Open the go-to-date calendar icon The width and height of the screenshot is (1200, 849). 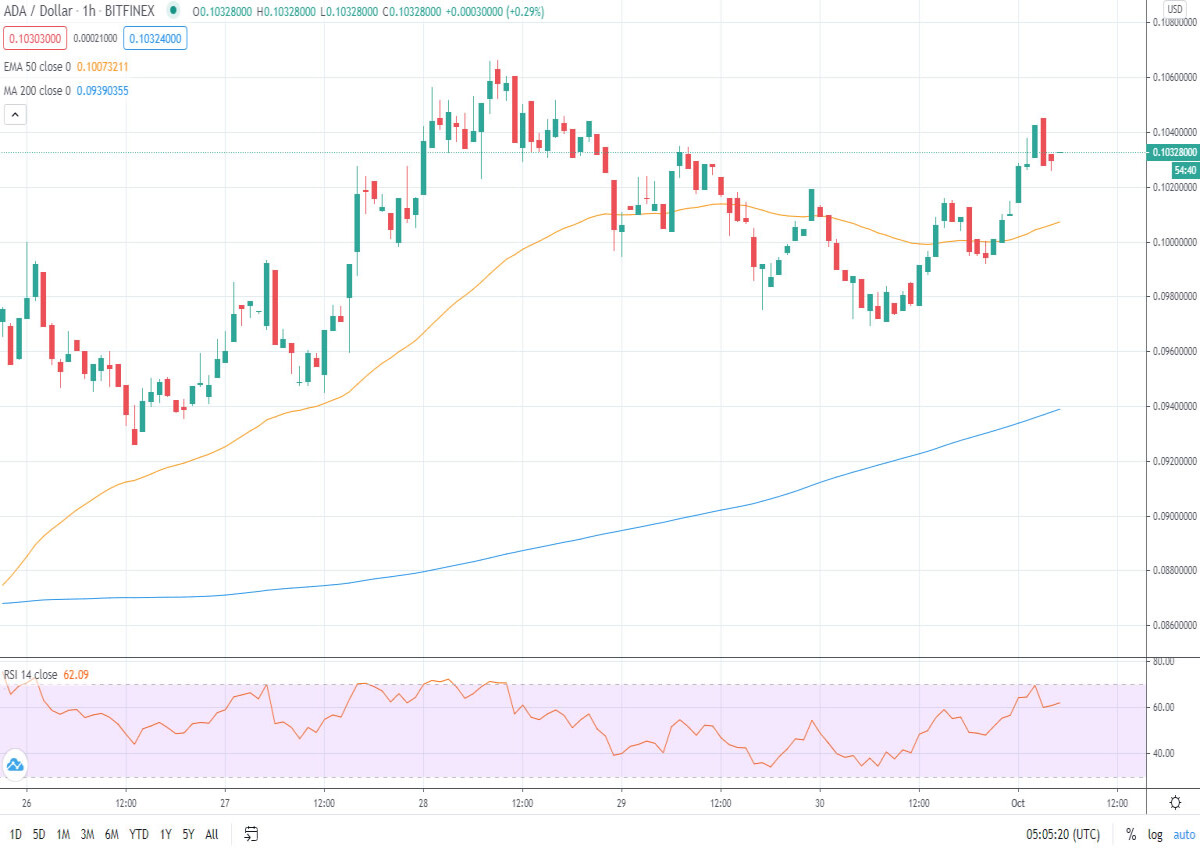pos(251,833)
